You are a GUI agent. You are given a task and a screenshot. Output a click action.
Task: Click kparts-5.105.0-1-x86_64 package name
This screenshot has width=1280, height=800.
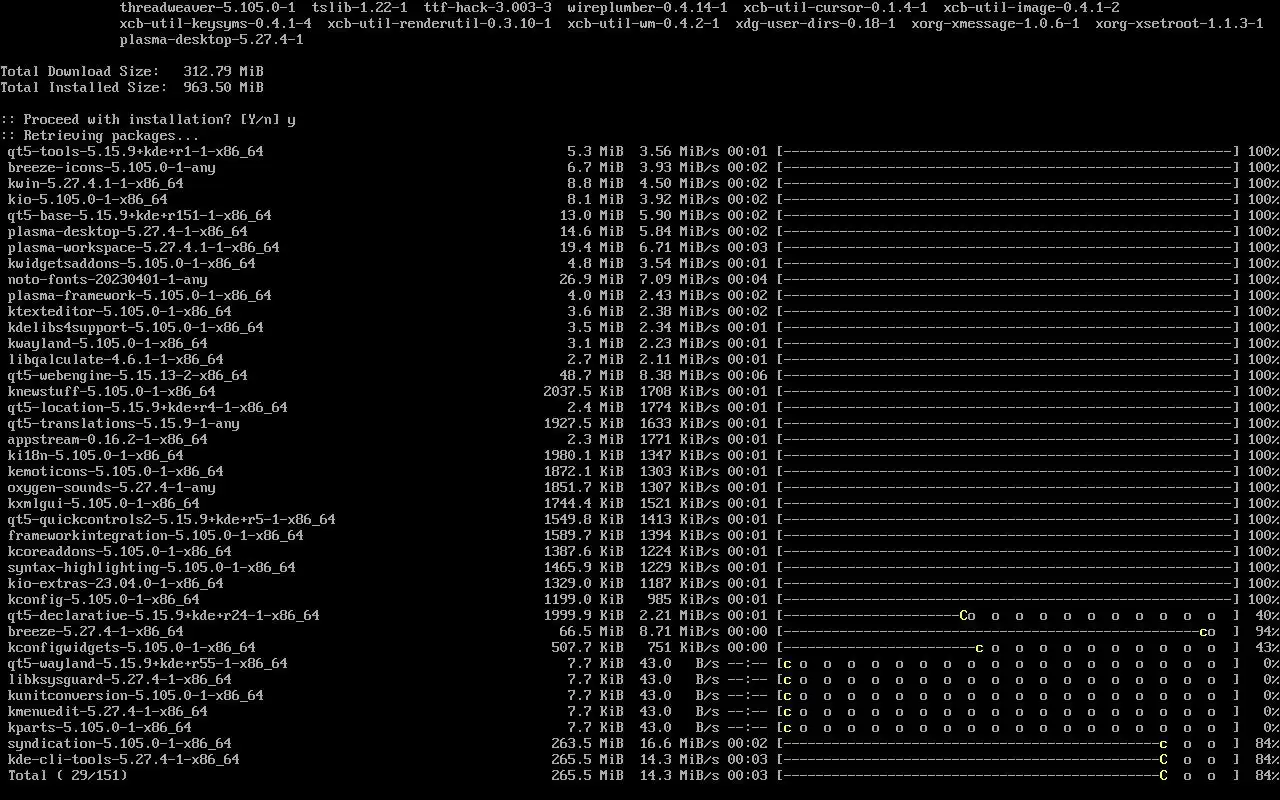point(100,727)
